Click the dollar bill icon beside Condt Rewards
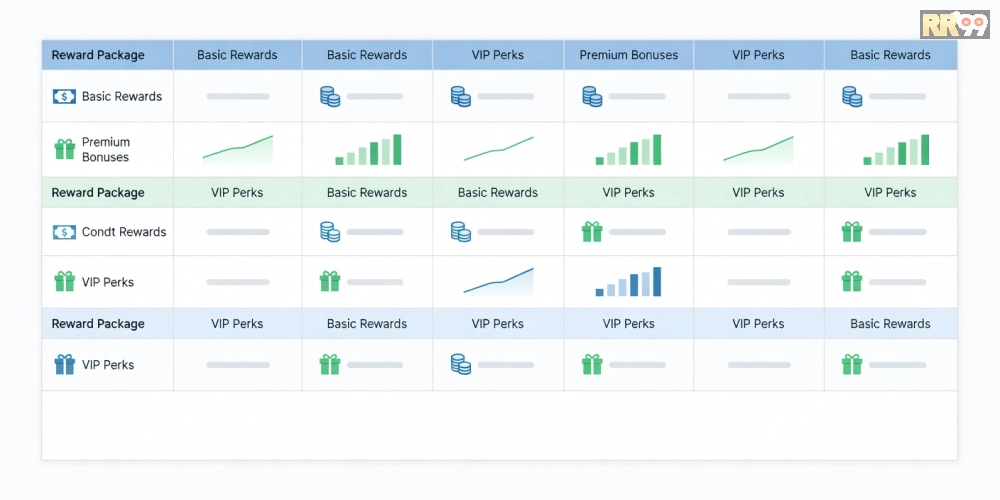The height and width of the screenshot is (500, 1000). coord(64,232)
